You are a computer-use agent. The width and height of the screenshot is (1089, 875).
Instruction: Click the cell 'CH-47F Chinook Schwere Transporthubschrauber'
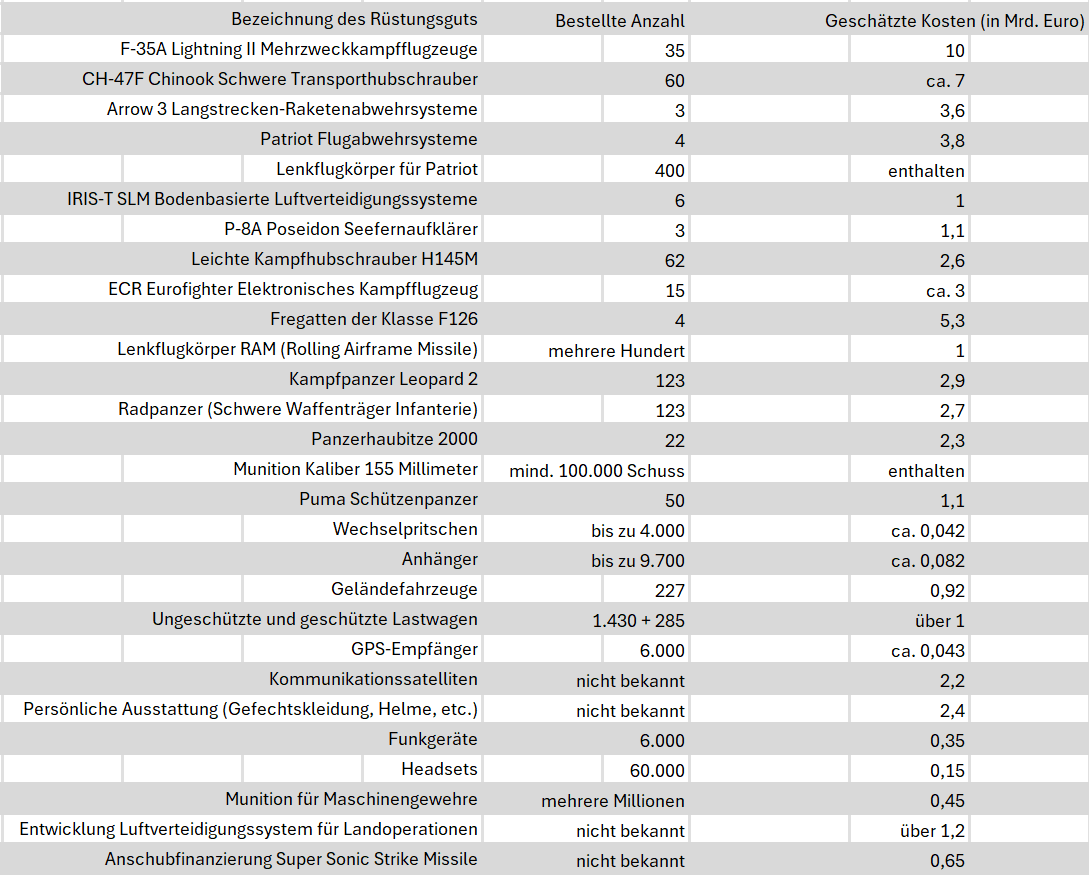(280, 79)
